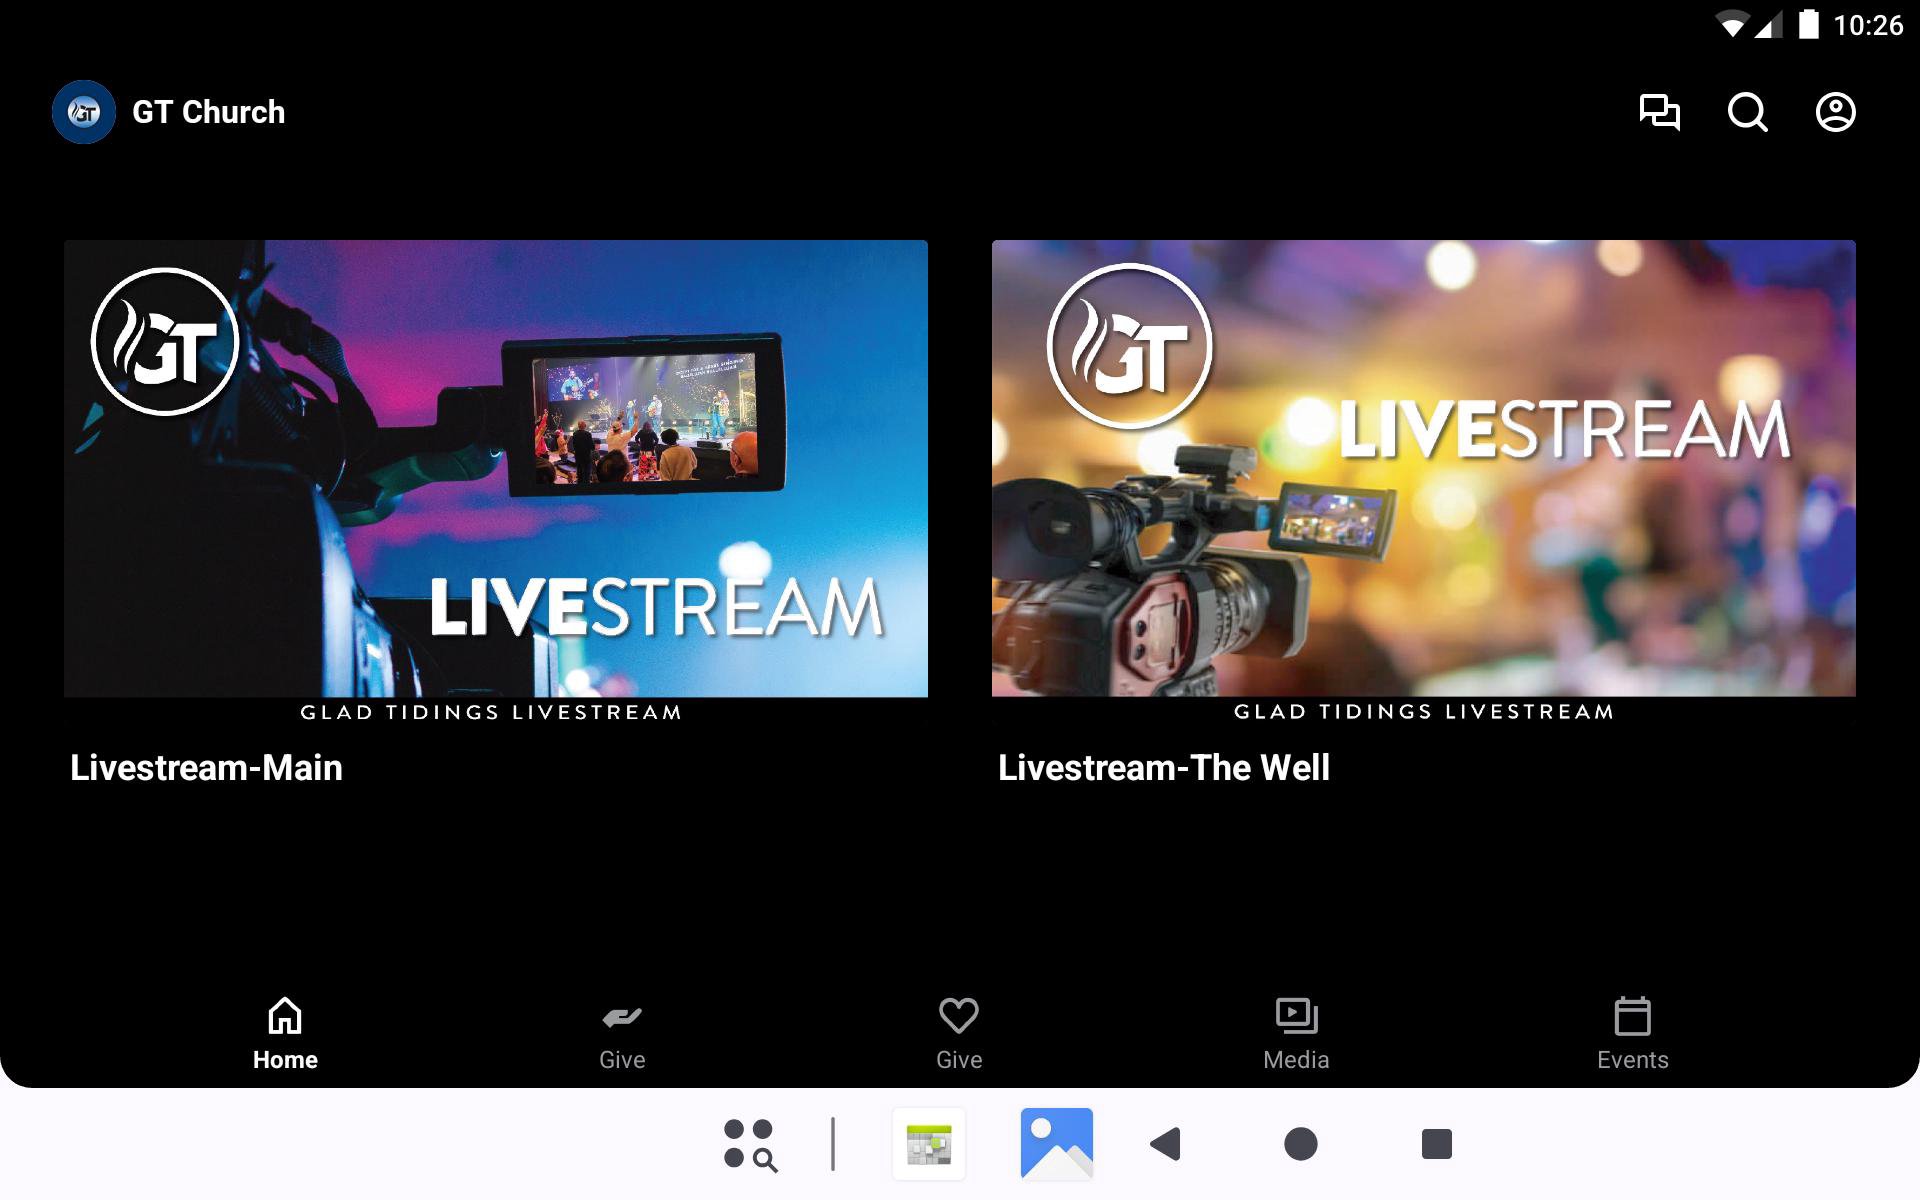Tap the GT Church logo avatar
This screenshot has height=1200, width=1920.
(x=84, y=112)
